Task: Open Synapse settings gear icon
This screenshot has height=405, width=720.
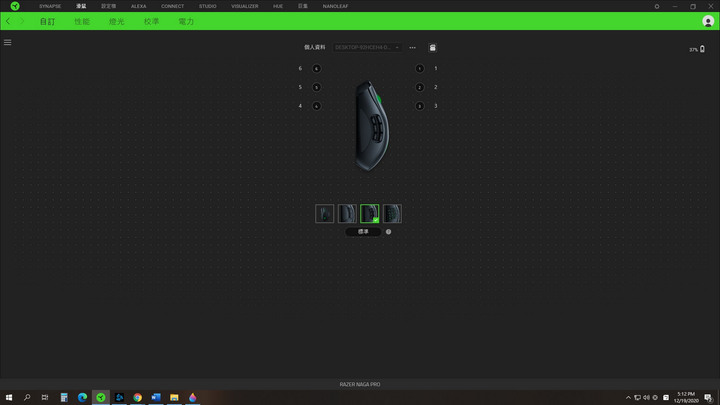Action: (x=657, y=6)
